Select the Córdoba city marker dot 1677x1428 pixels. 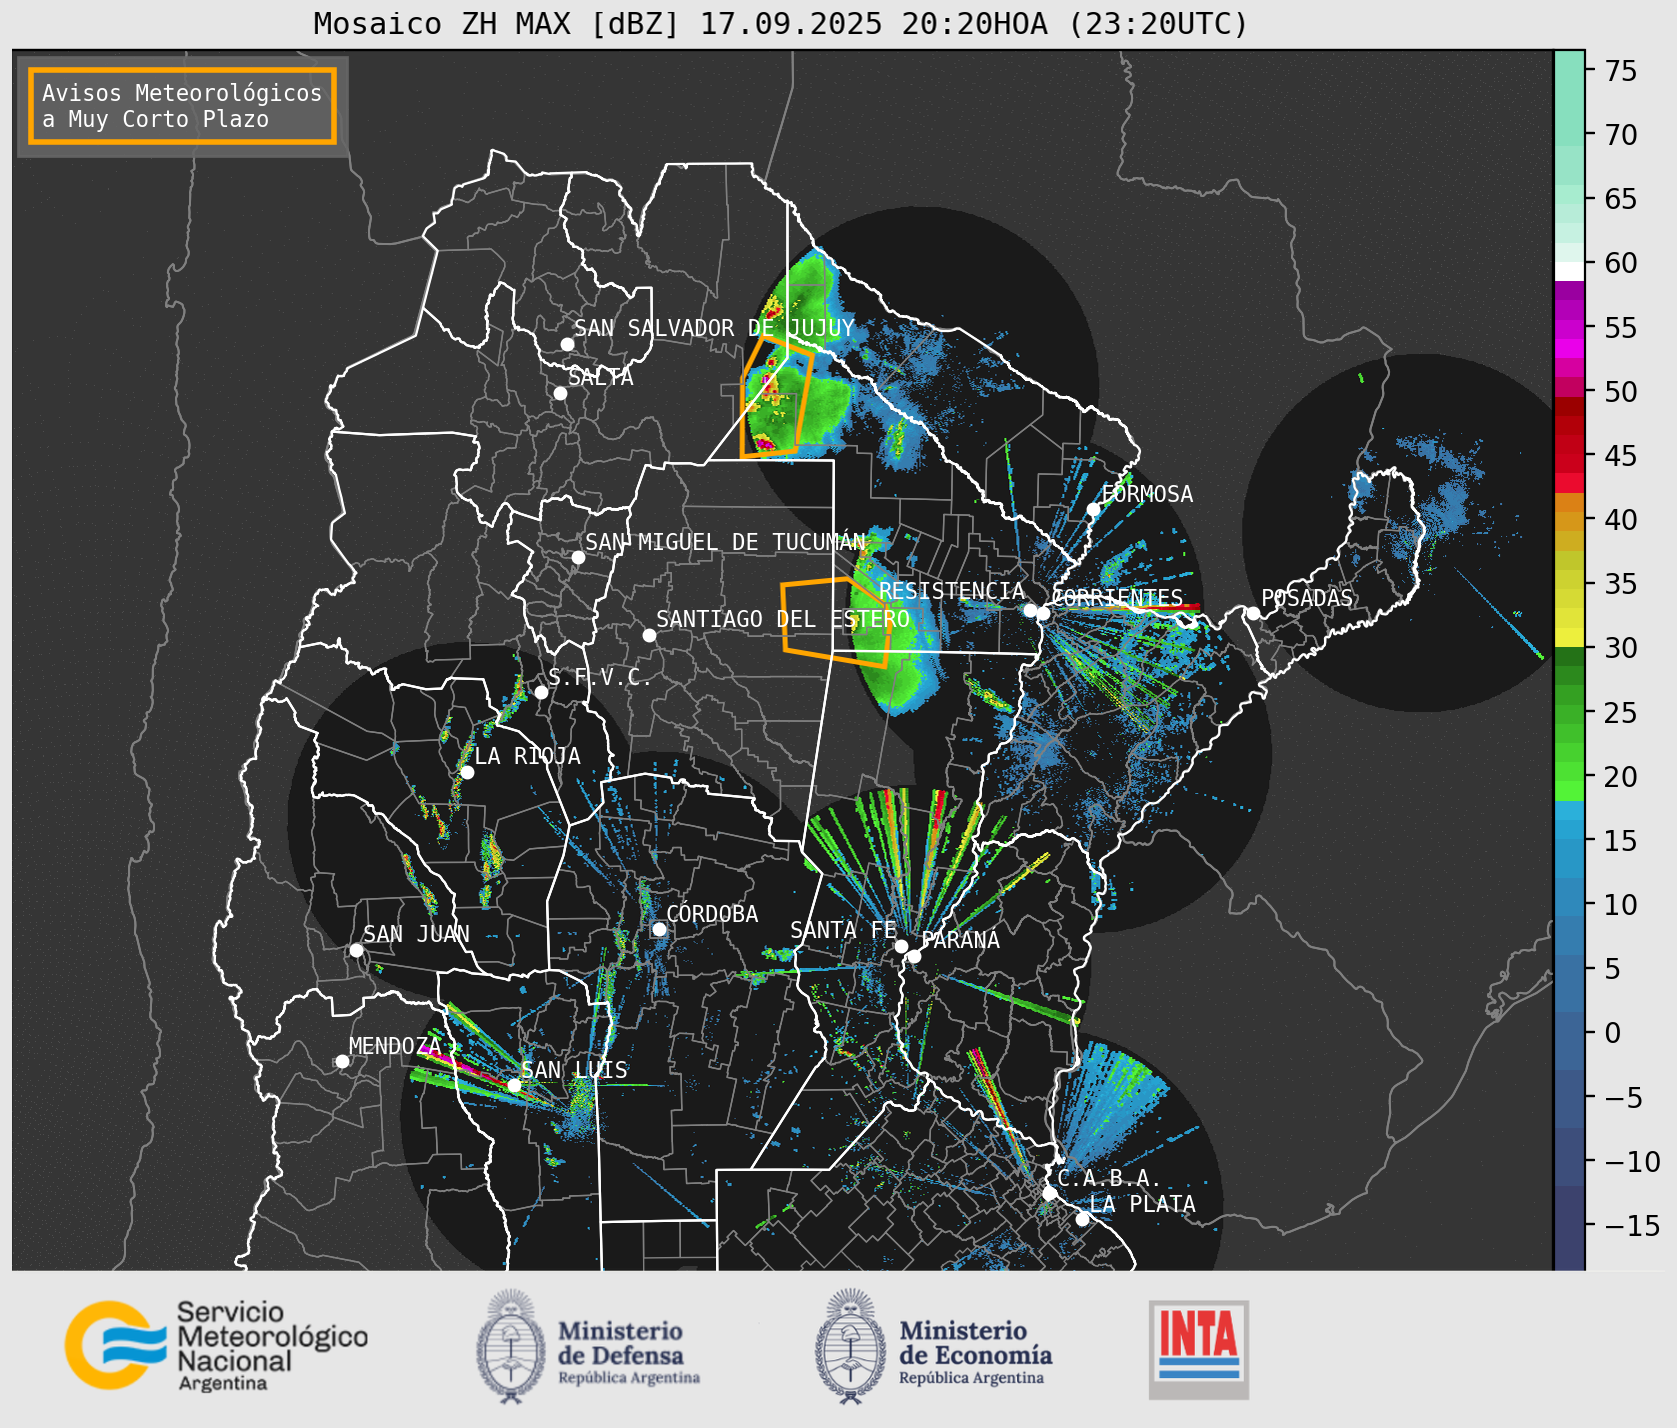[x=659, y=929]
